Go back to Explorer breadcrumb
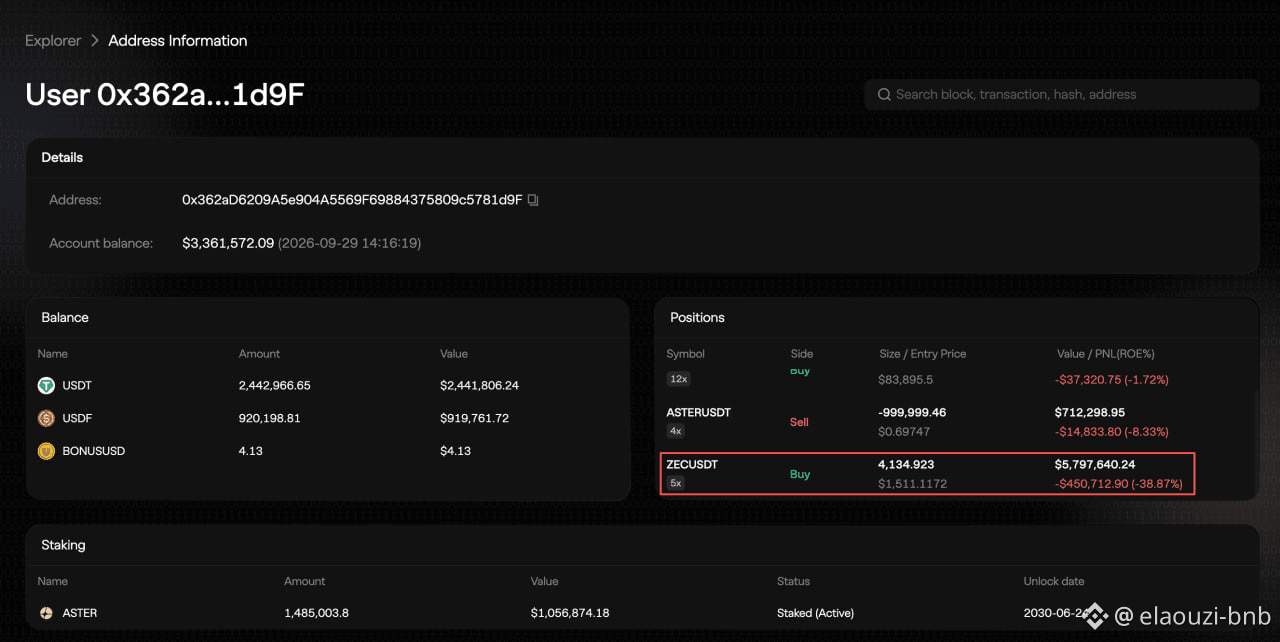The height and width of the screenshot is (642, 1280). [53, 41]
